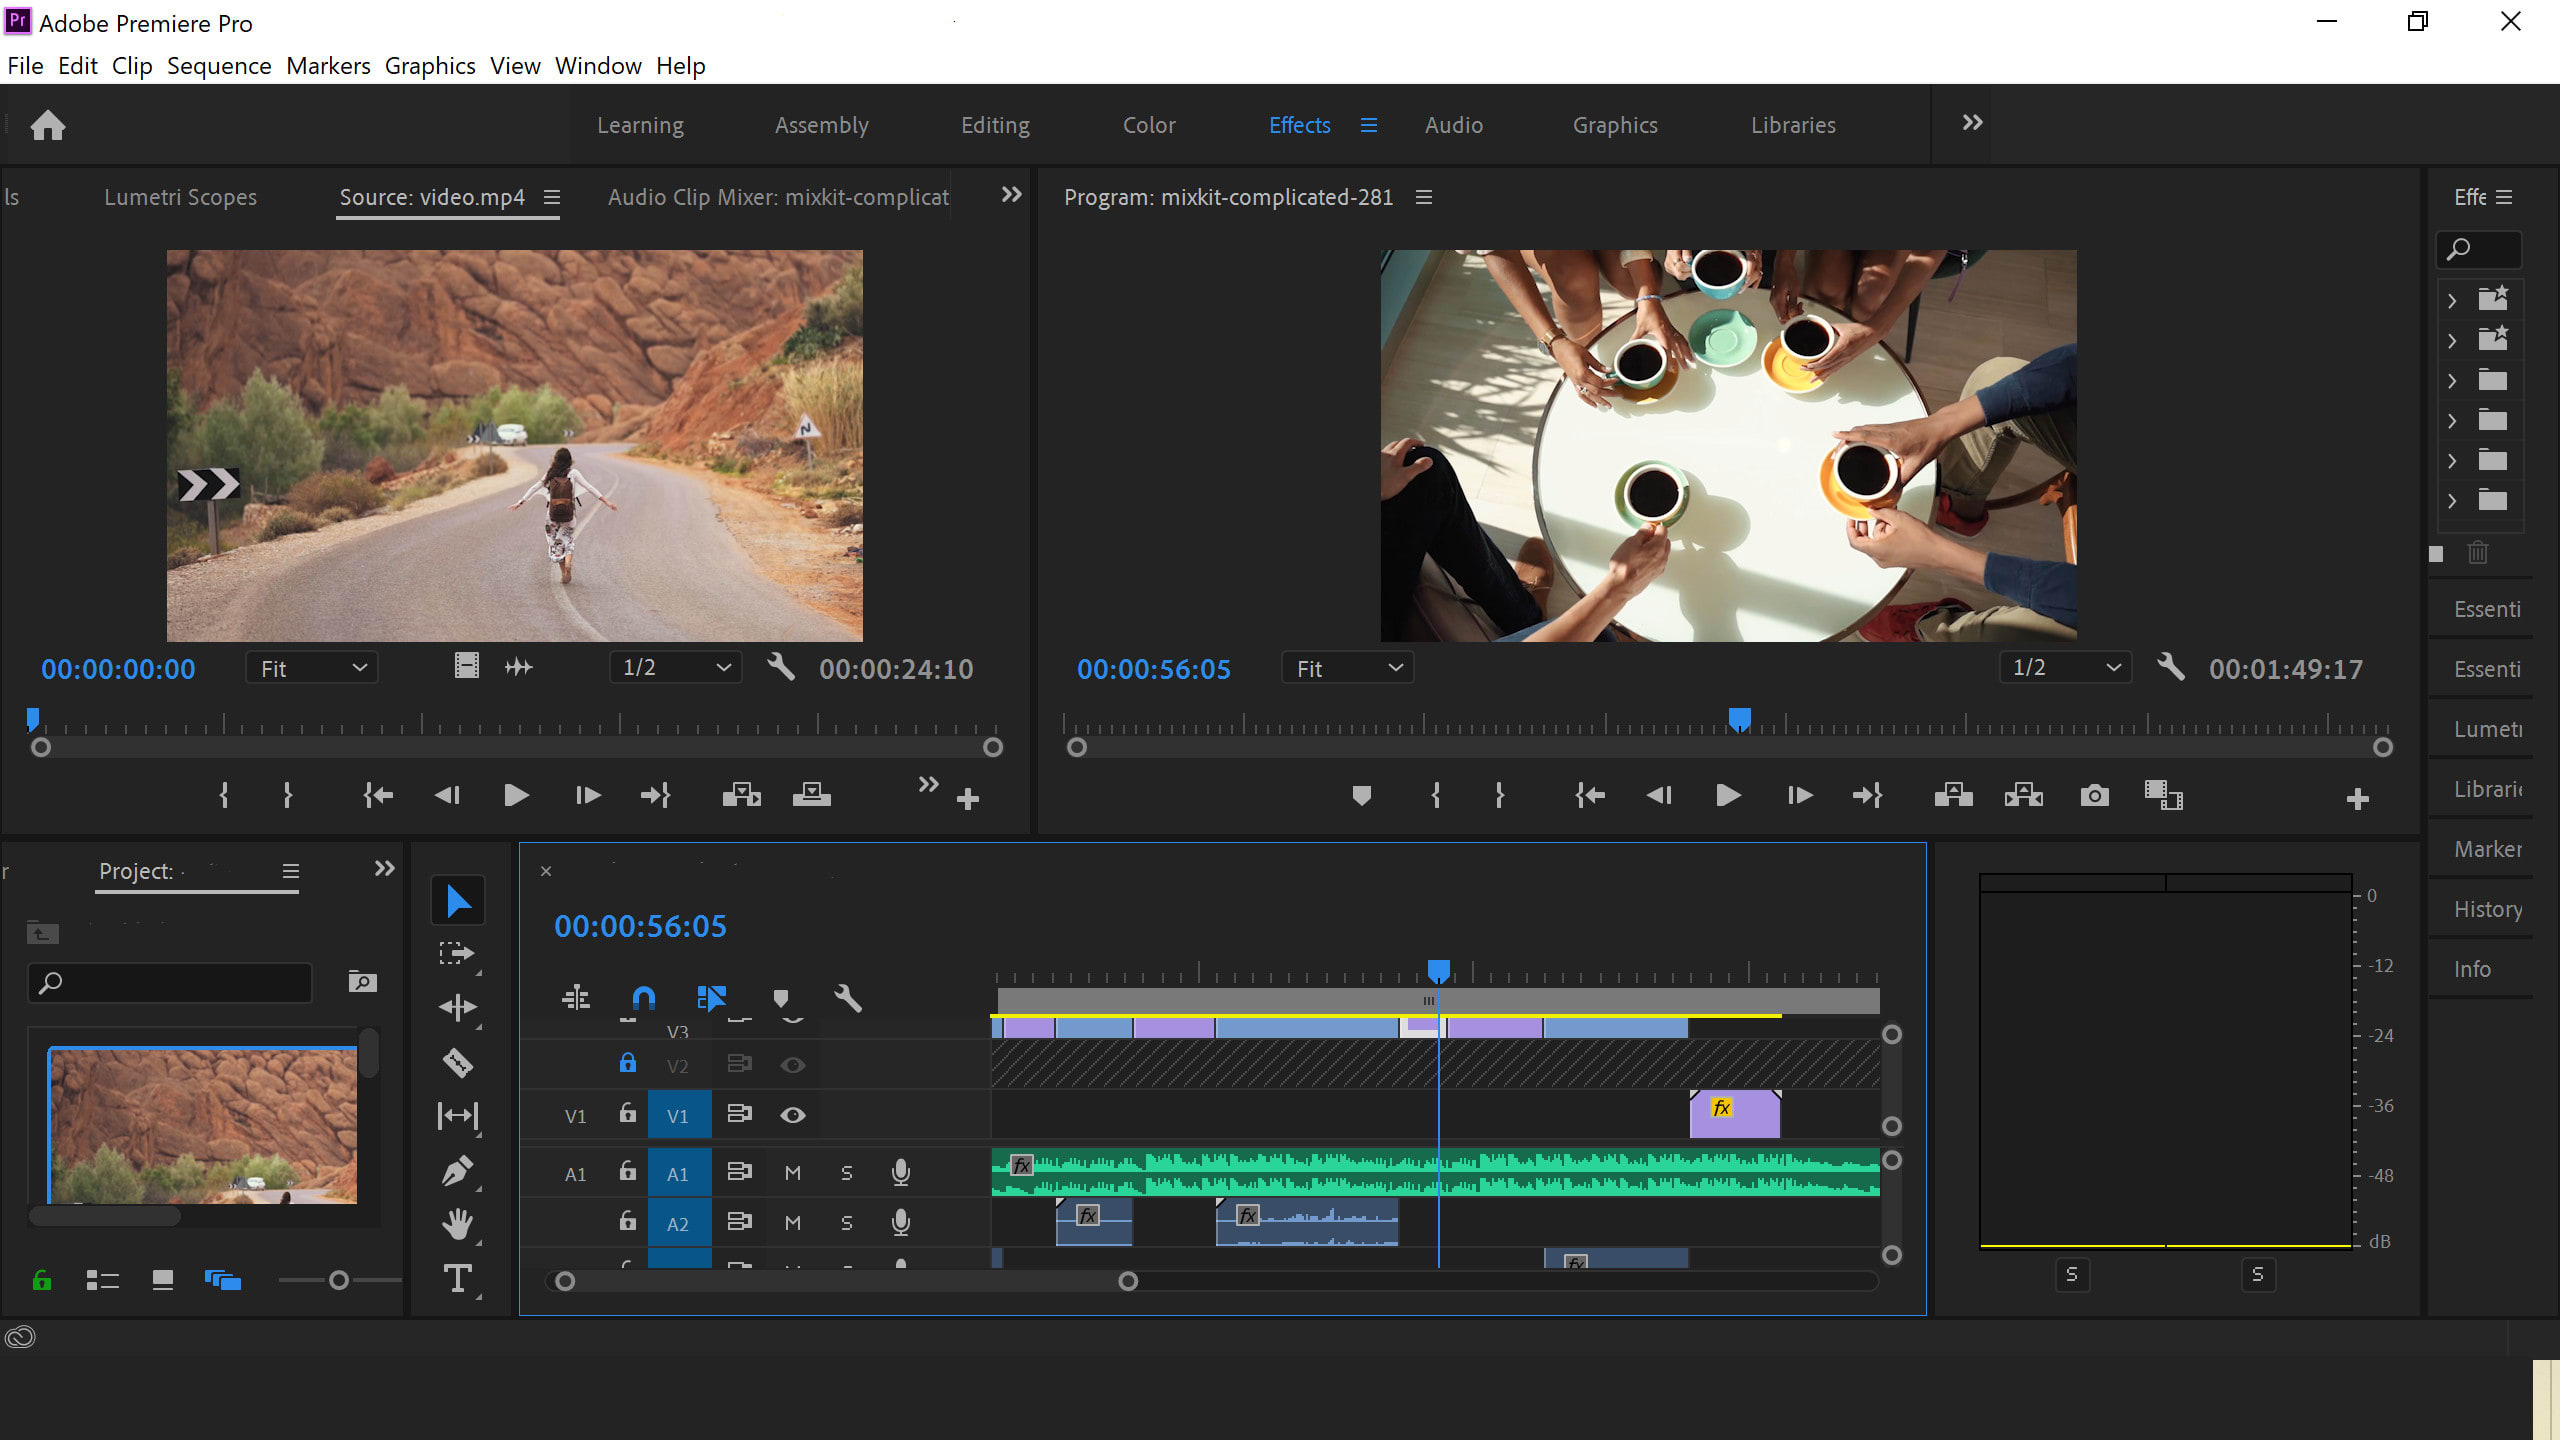Click the Snap to Timeline icon
2560x1440 pixels.
[x=642, y=997]
